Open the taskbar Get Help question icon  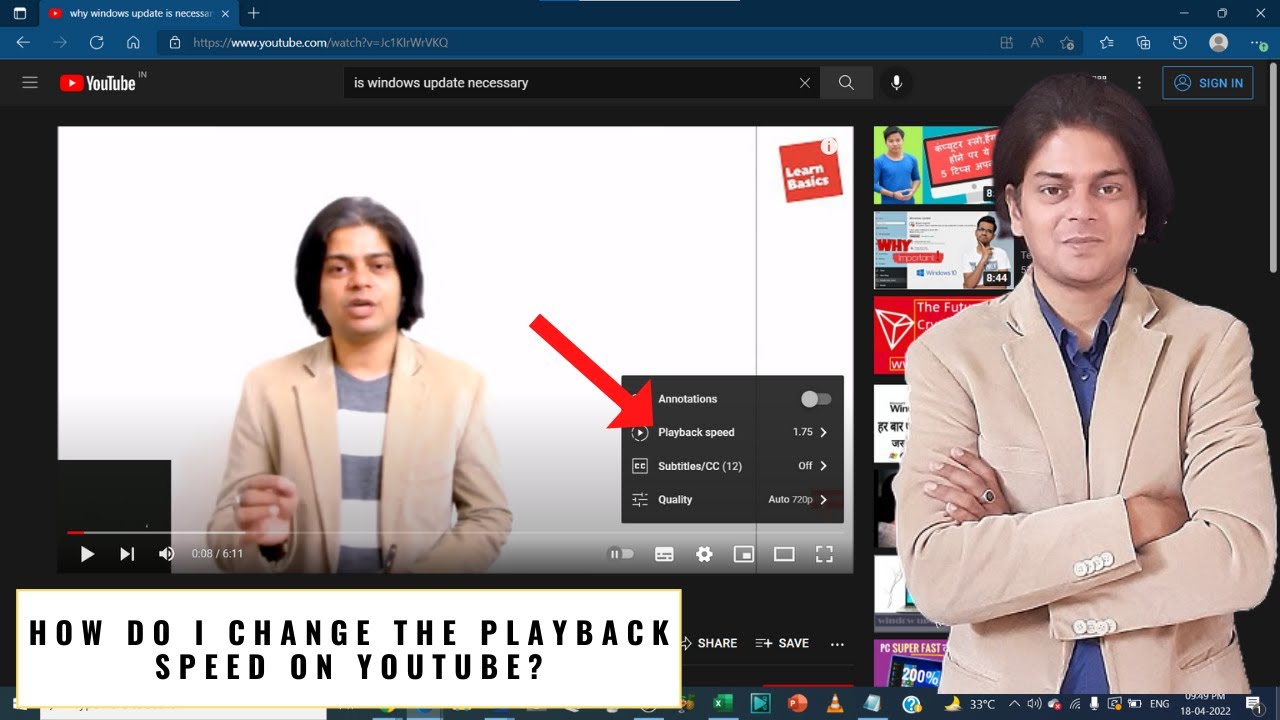click(x=911, y=704)
